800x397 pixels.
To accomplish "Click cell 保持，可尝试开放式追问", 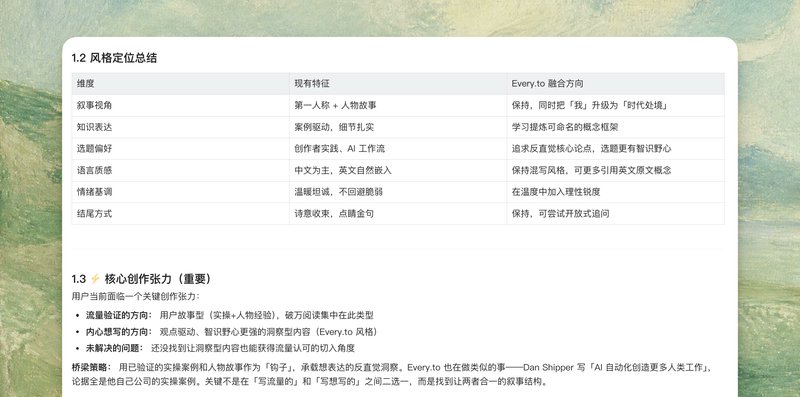I will pos(615,214).
